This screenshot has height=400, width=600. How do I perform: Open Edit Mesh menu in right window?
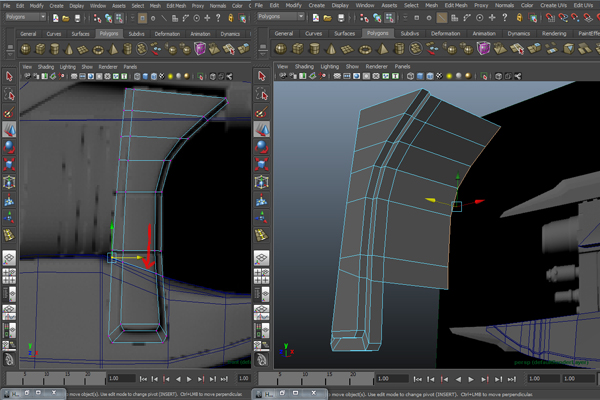tap(456, 5)
